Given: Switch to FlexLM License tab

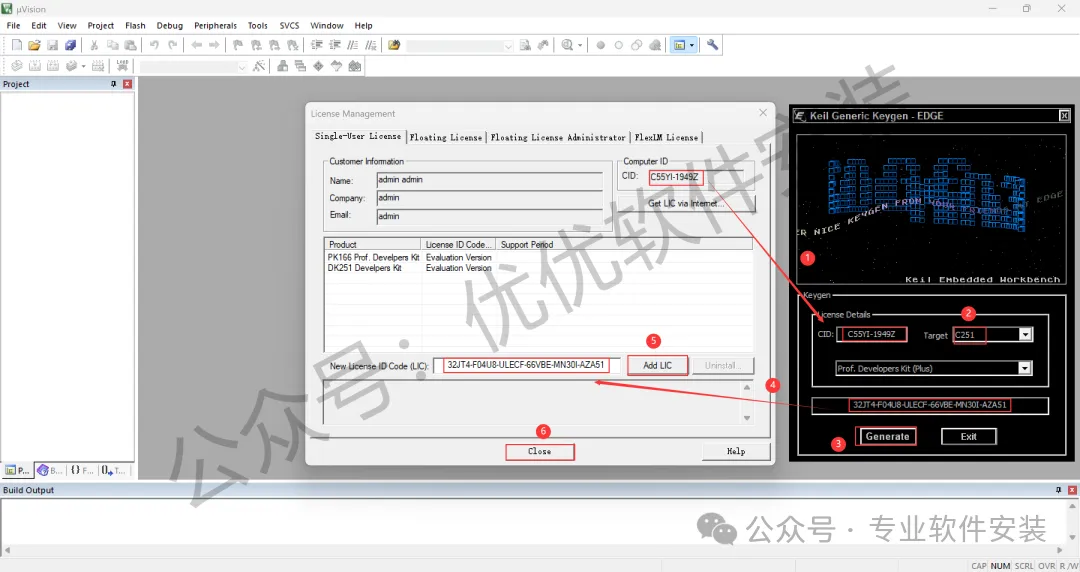Looking at the screenshot, I should (x=666, y=137).
